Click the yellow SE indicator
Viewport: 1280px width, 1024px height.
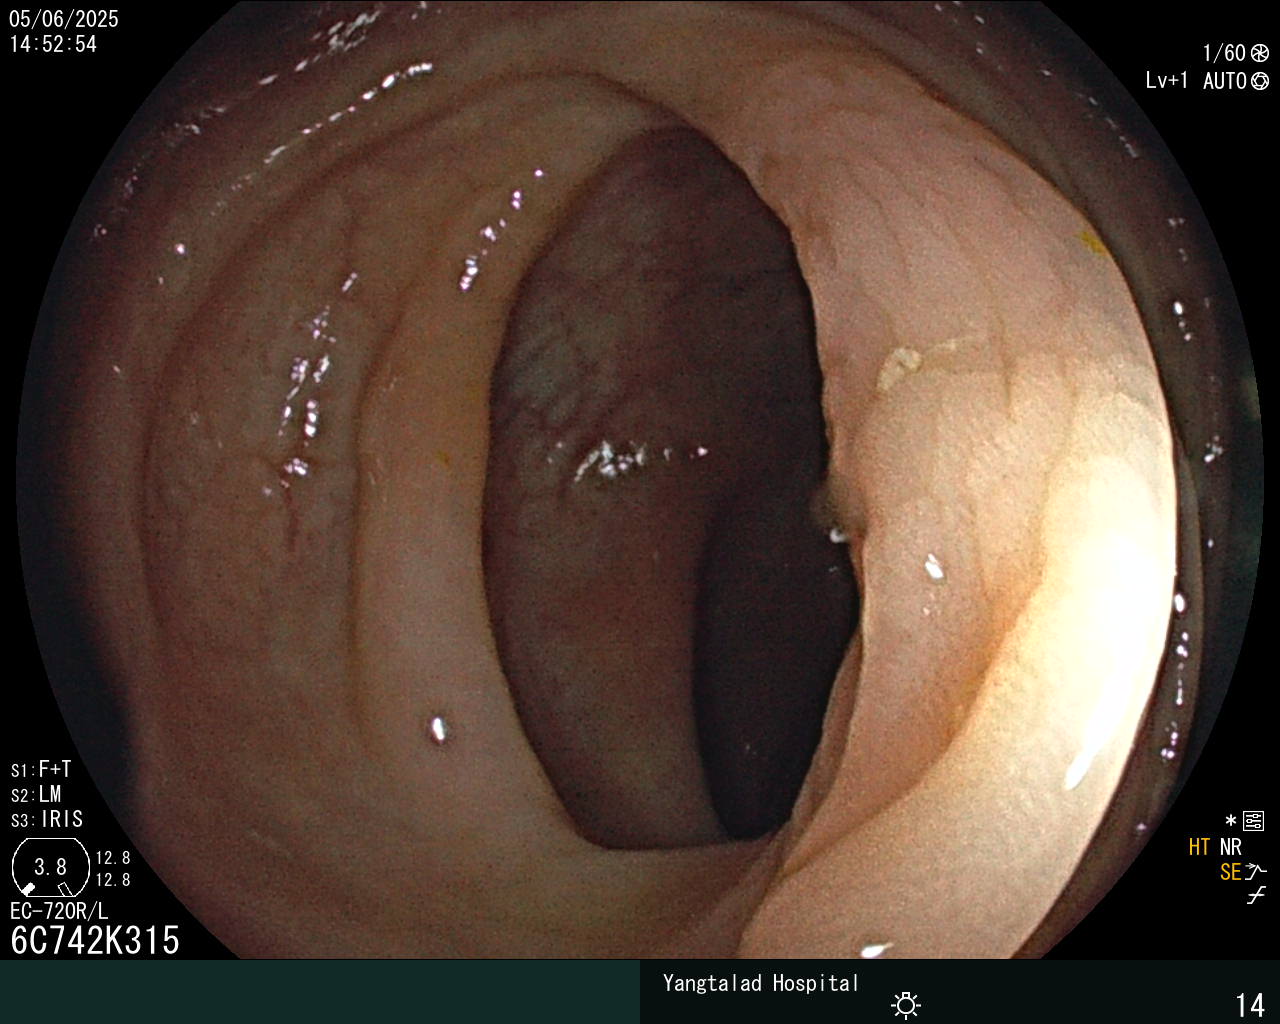click(x=1230, y=872)
